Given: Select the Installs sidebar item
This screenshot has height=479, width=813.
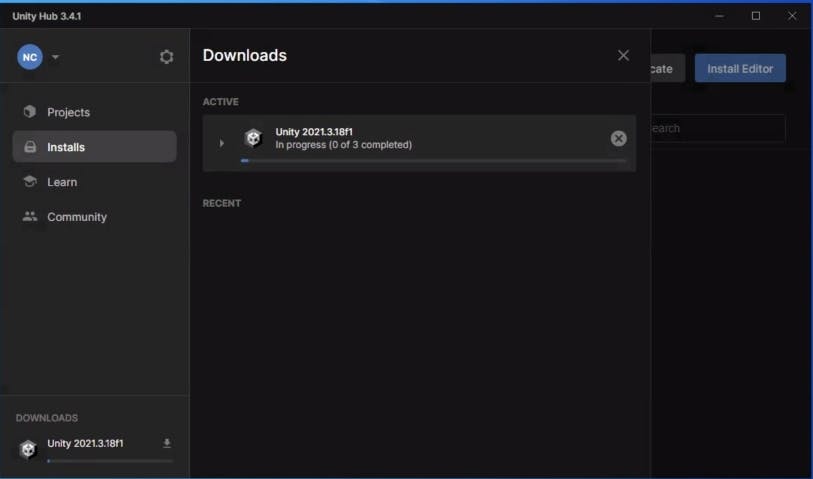Looking at the screenshot, I should point(94,147).
